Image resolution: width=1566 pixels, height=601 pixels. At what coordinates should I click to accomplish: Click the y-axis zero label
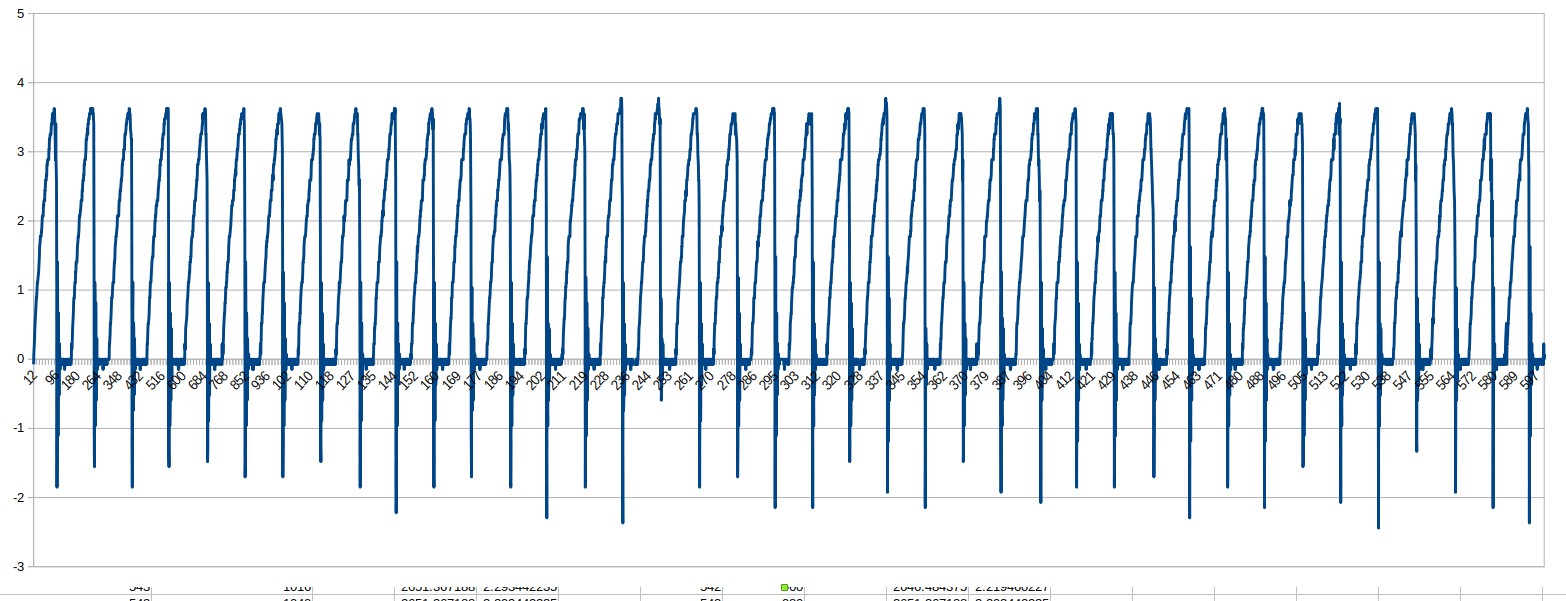pyautogui.click(x=21, y=359)
